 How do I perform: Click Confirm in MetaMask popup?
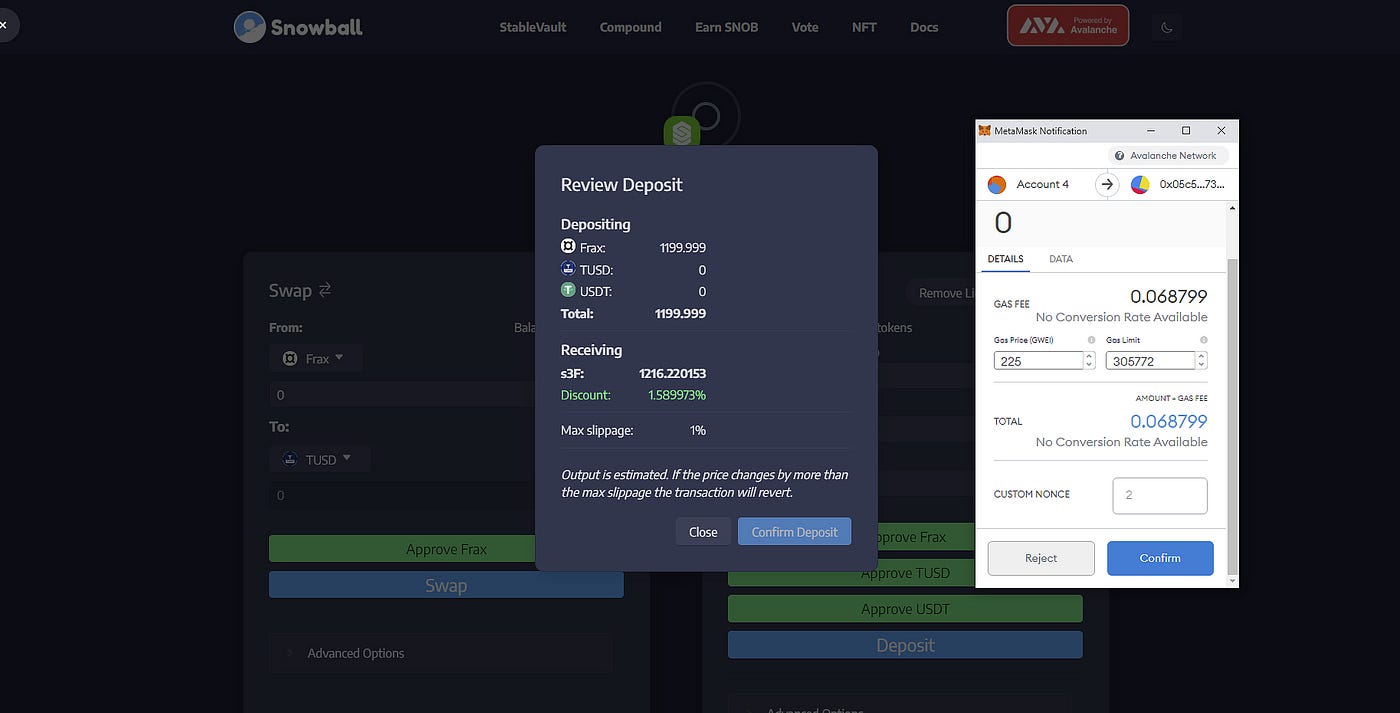click(x=1160, y=558)
